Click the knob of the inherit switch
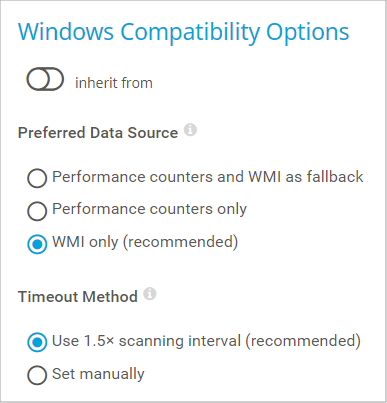Screen dimensions: 387x403 (38, 79)
